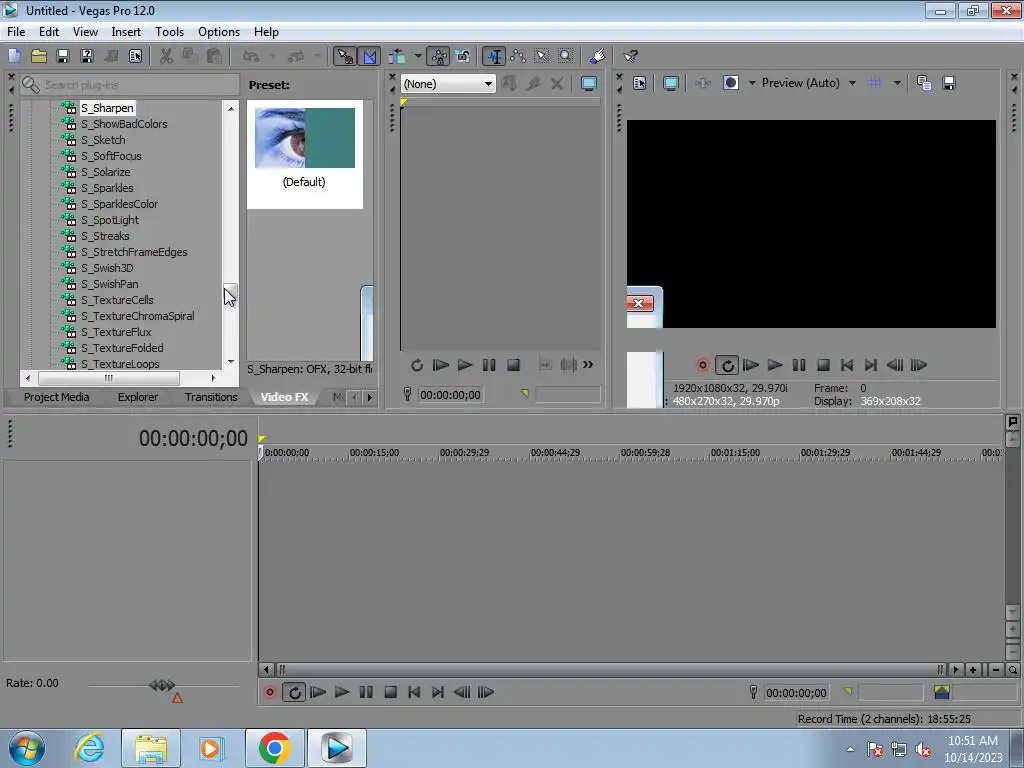This screenshot has width=1024, height=768.
Task: Click the What's This help icon
Action: [630, 56]
